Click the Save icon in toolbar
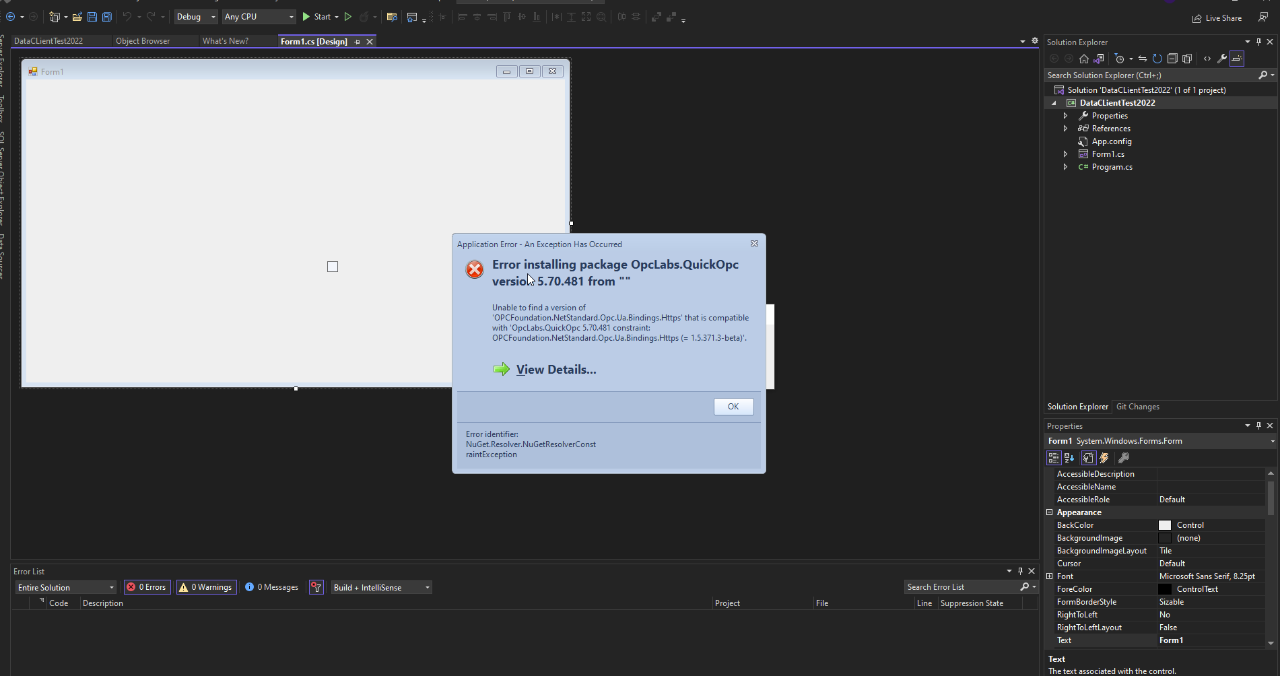 (x=92, y=17)
